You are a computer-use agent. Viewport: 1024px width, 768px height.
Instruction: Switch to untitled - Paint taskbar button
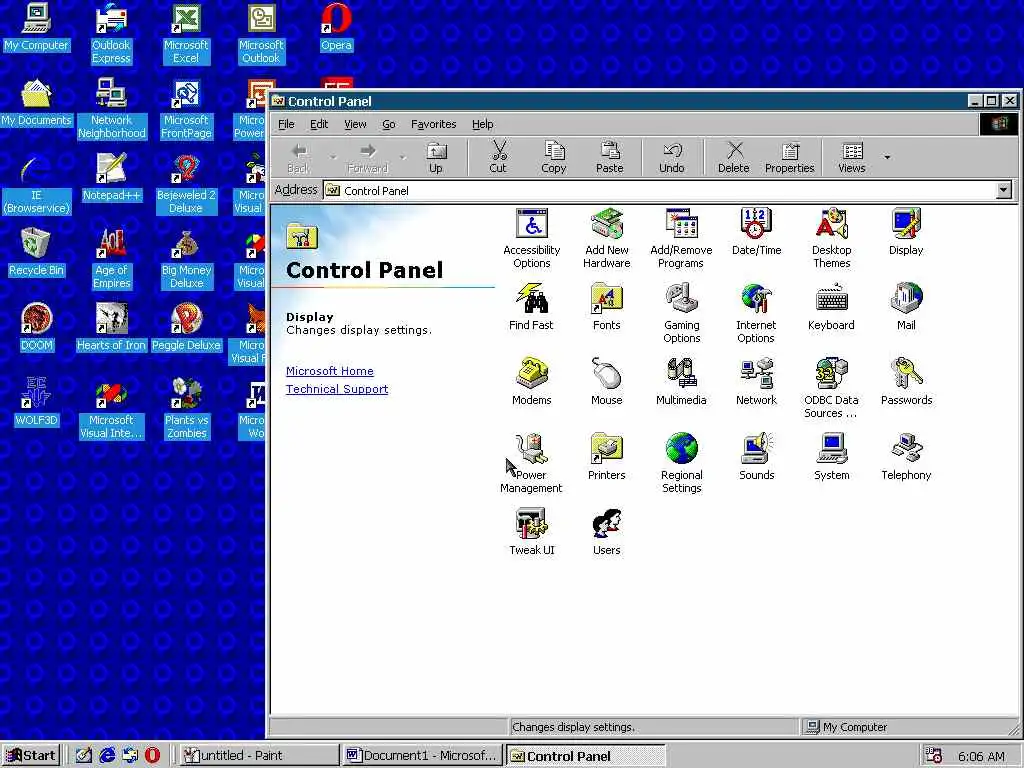tap(257, 756)
